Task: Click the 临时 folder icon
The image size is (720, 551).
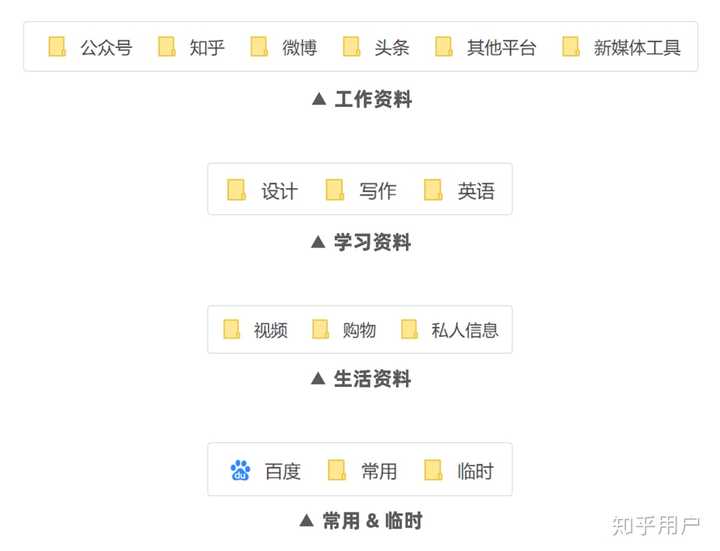Action: click(433, 471)
